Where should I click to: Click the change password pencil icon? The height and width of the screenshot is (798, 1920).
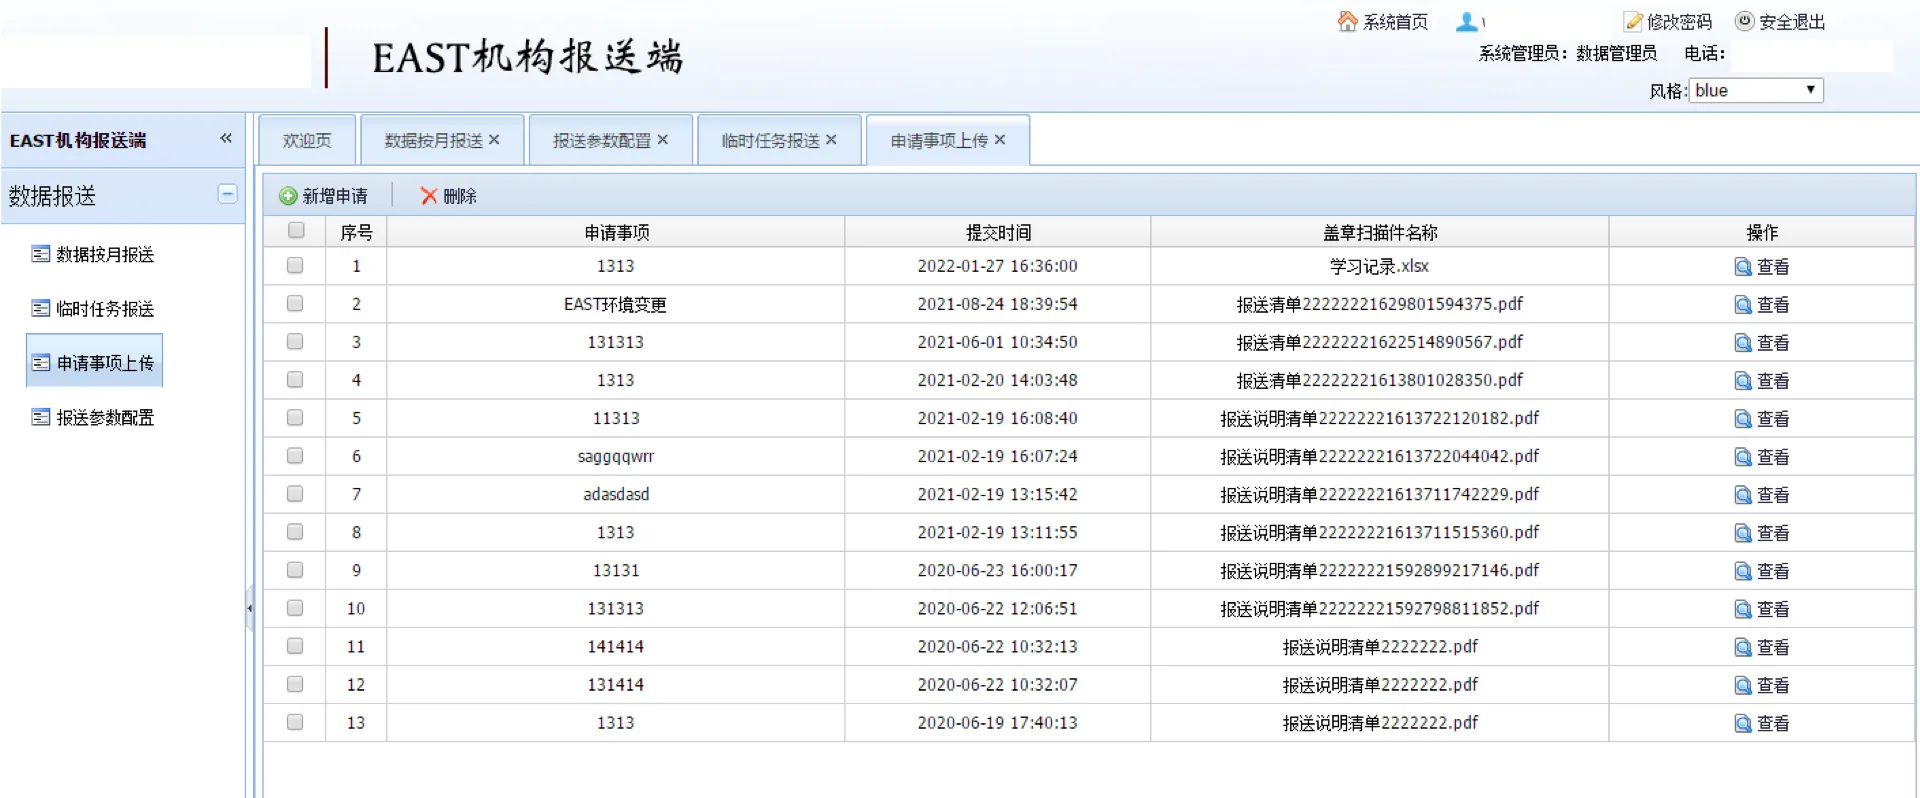[1633, 21]
